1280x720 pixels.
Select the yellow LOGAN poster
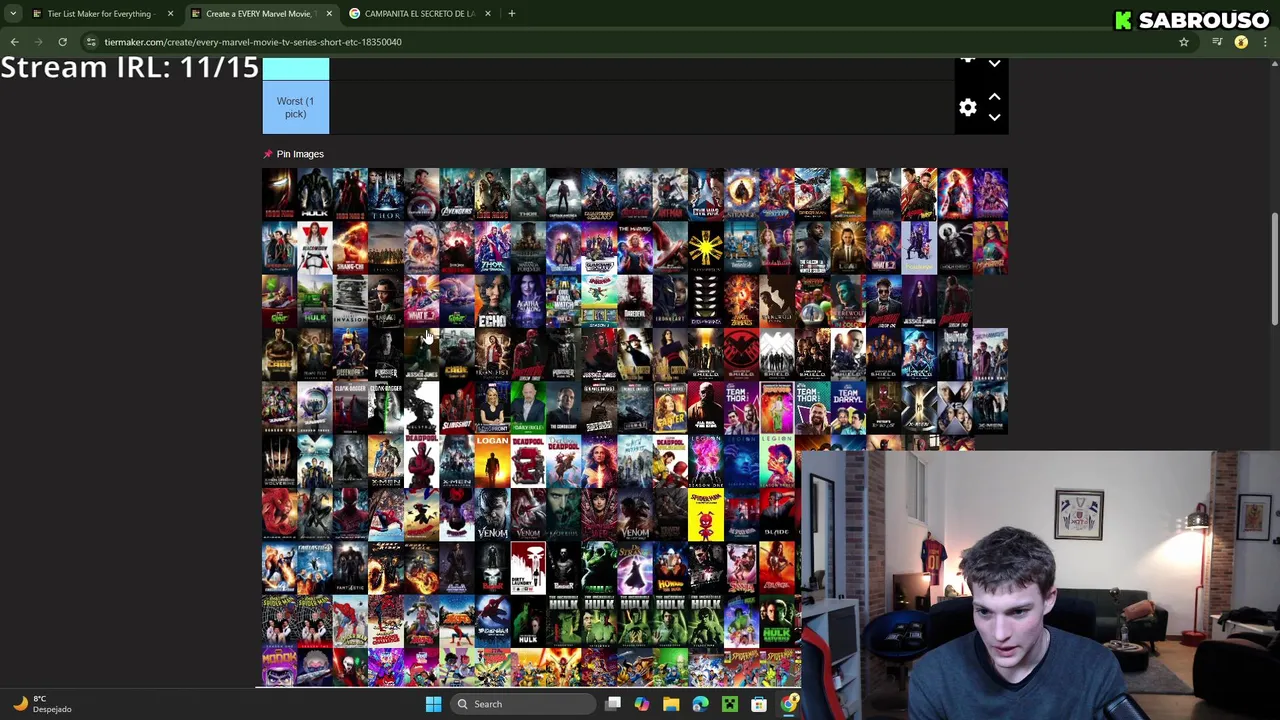(492, 461)
